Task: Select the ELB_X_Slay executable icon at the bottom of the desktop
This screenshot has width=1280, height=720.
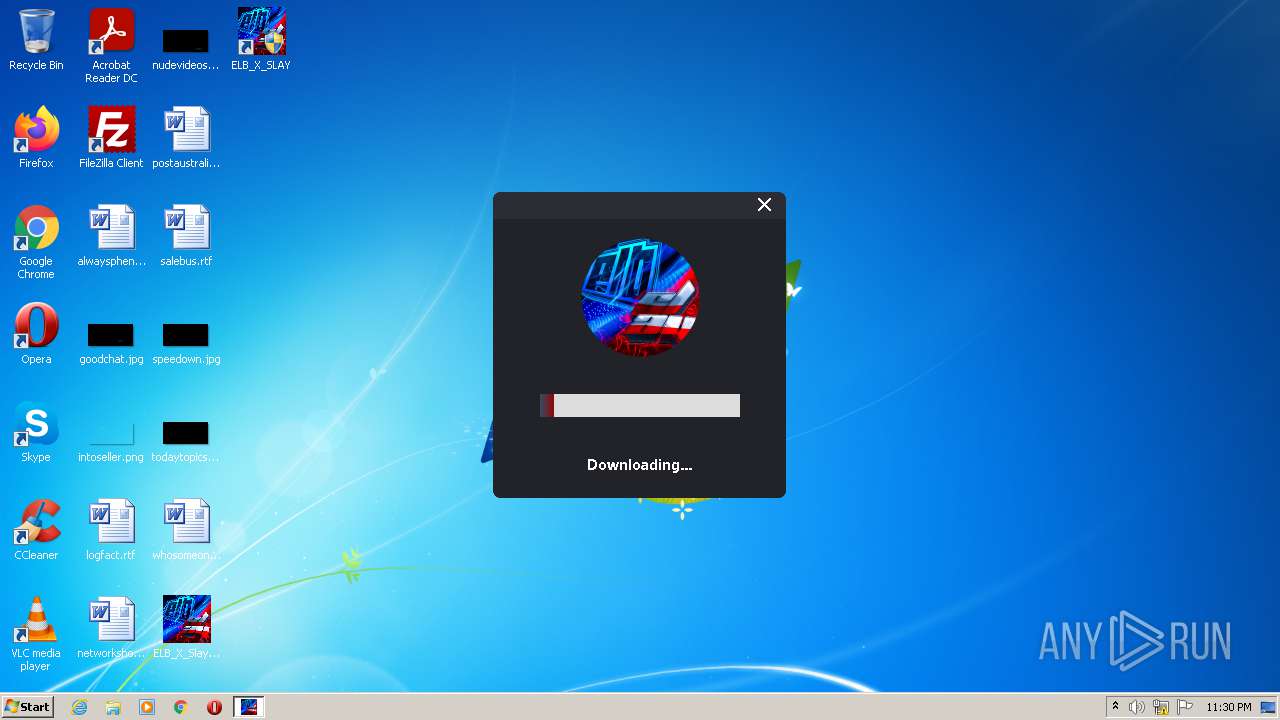Action: pos(186,628)
